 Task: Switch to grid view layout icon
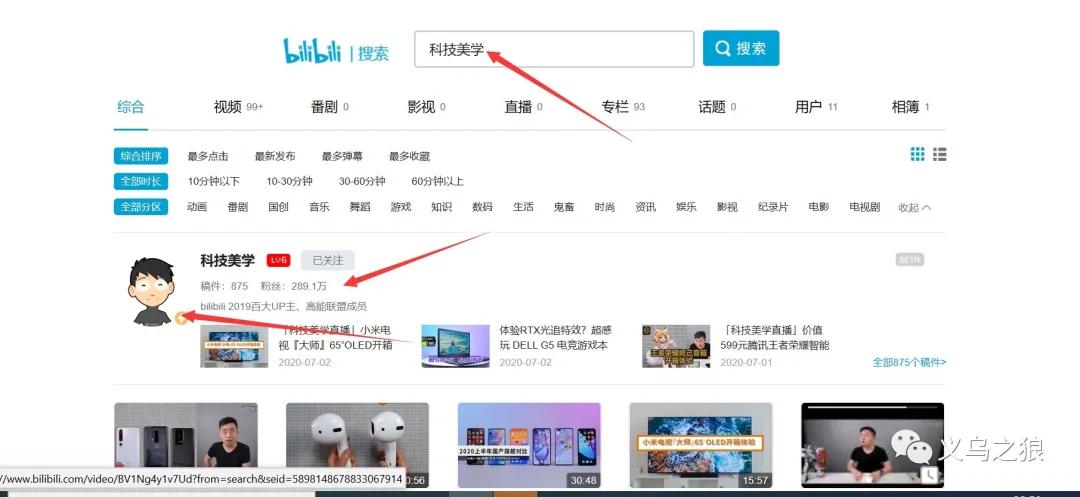click(917, 154)
